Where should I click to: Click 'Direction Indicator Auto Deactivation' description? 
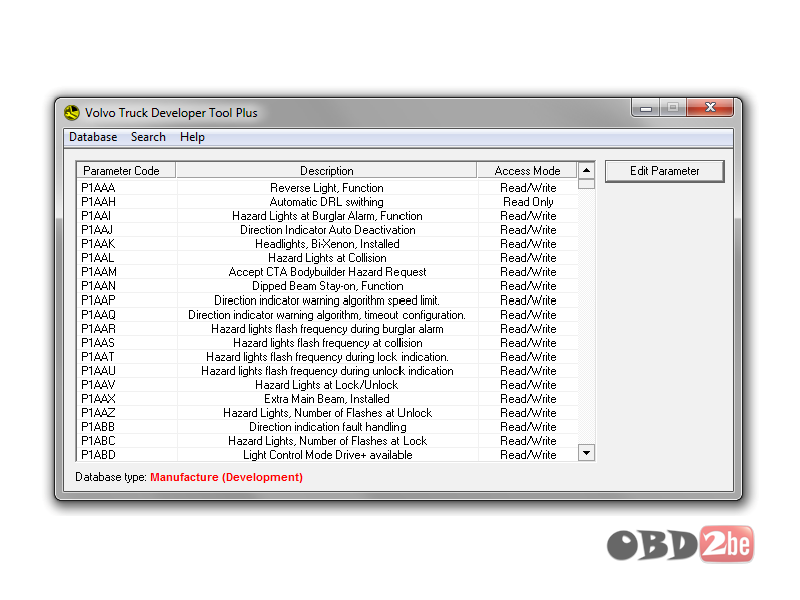(x=328, y=230)
